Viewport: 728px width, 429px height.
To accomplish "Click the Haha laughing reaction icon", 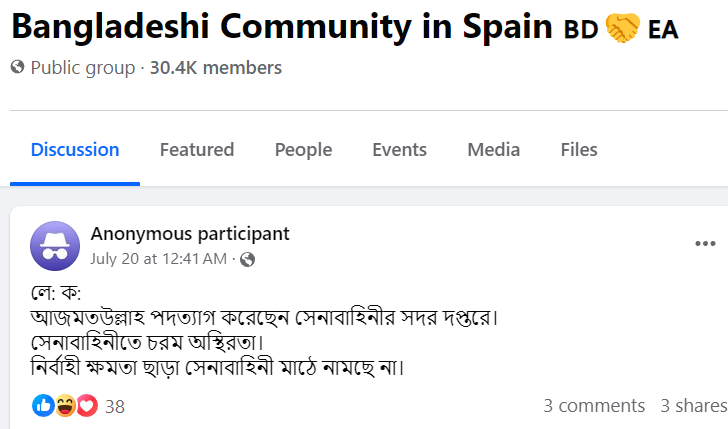I will click(x=65, y=406).
